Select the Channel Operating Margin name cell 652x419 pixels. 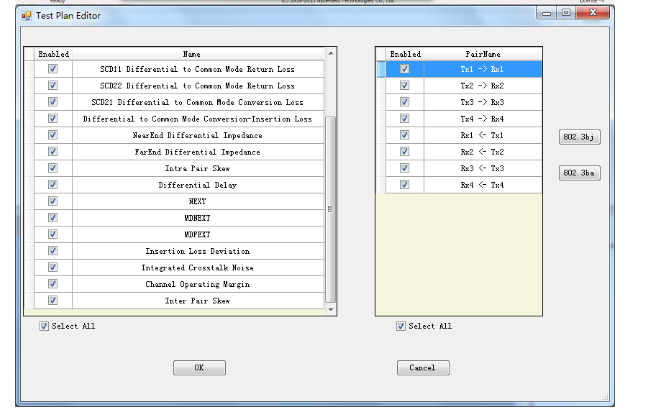(x=198, y=284)
